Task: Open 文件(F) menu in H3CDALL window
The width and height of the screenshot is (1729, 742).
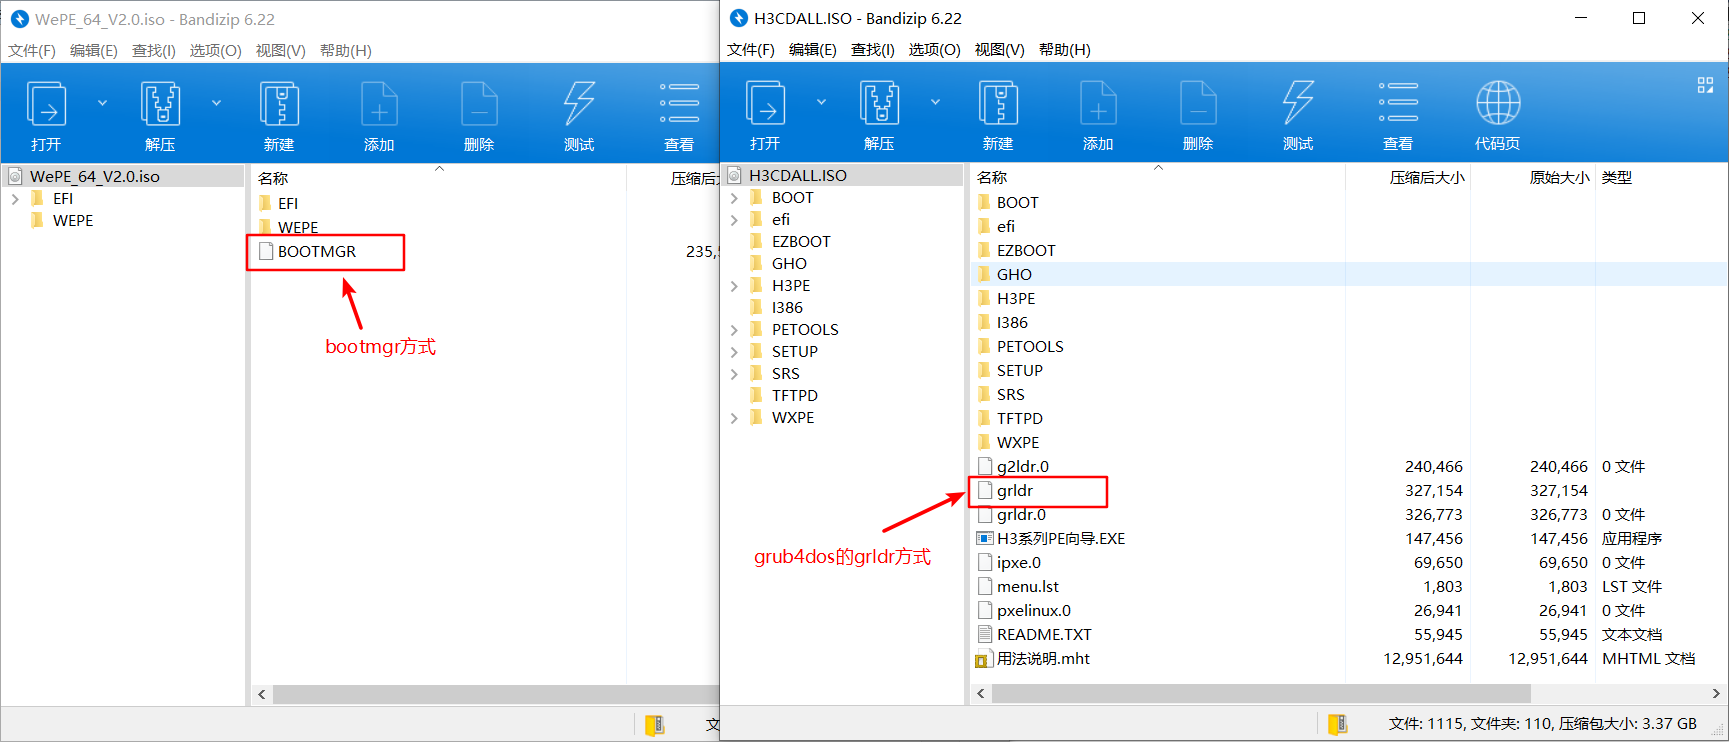Action: point(751,50)
